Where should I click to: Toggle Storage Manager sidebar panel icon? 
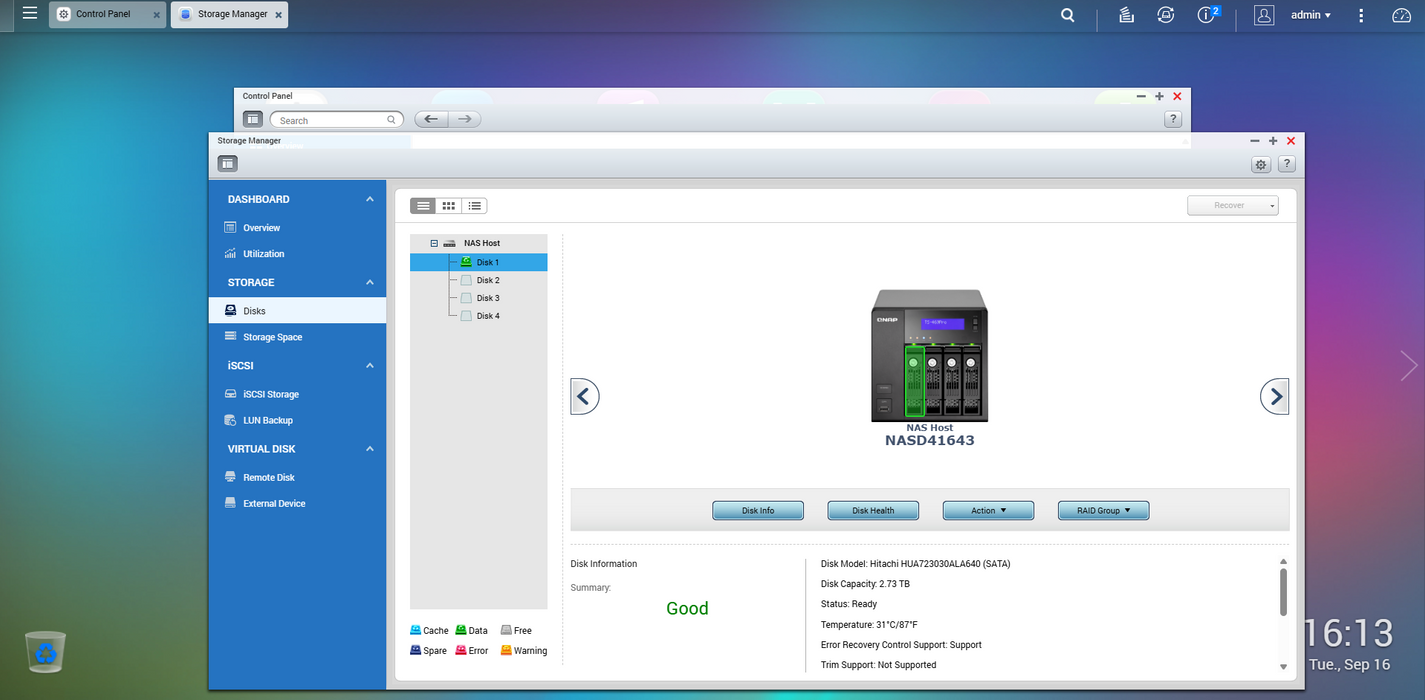[x=227, y=163]
